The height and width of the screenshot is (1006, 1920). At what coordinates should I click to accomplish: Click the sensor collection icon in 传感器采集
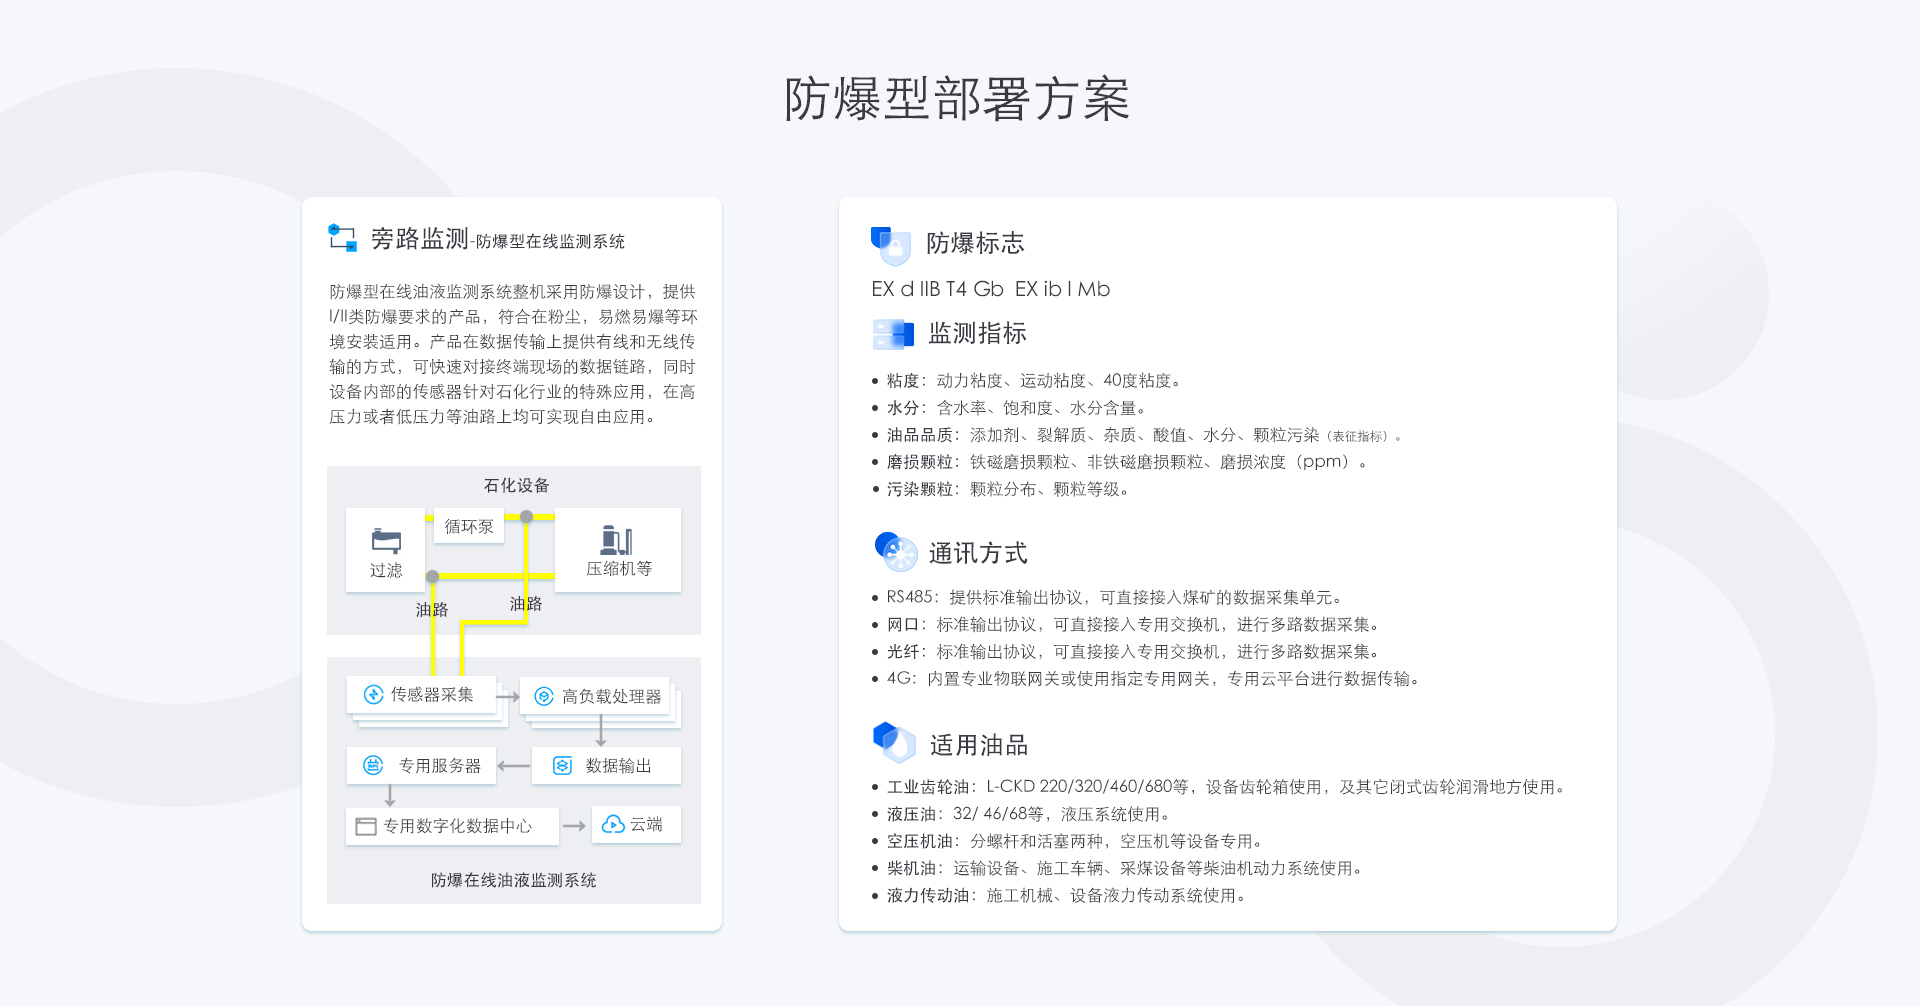374,694
